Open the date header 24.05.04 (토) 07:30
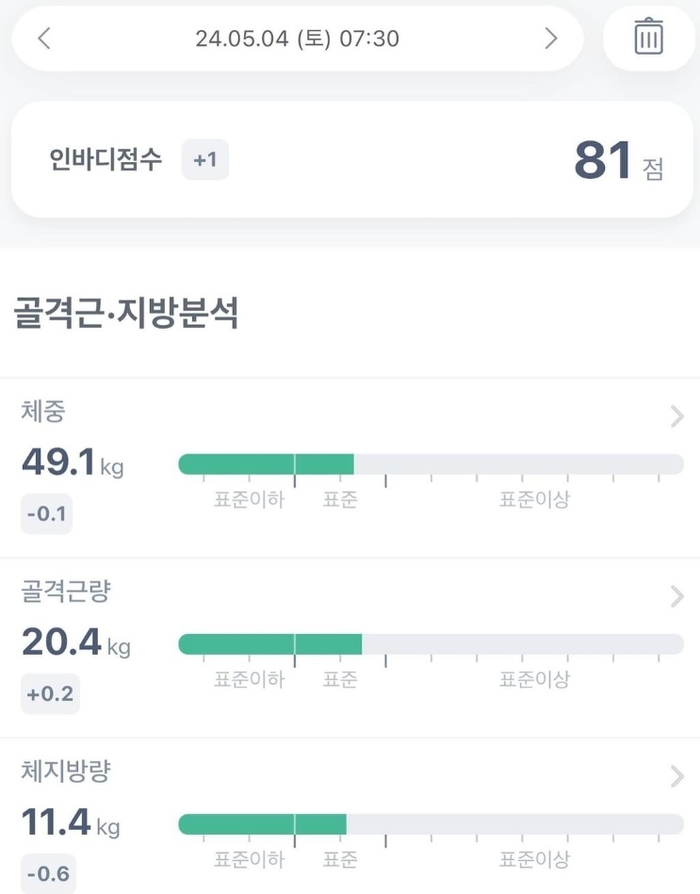Screen dimensions: 700x894 pyautogui.click(x=297, y=38)
